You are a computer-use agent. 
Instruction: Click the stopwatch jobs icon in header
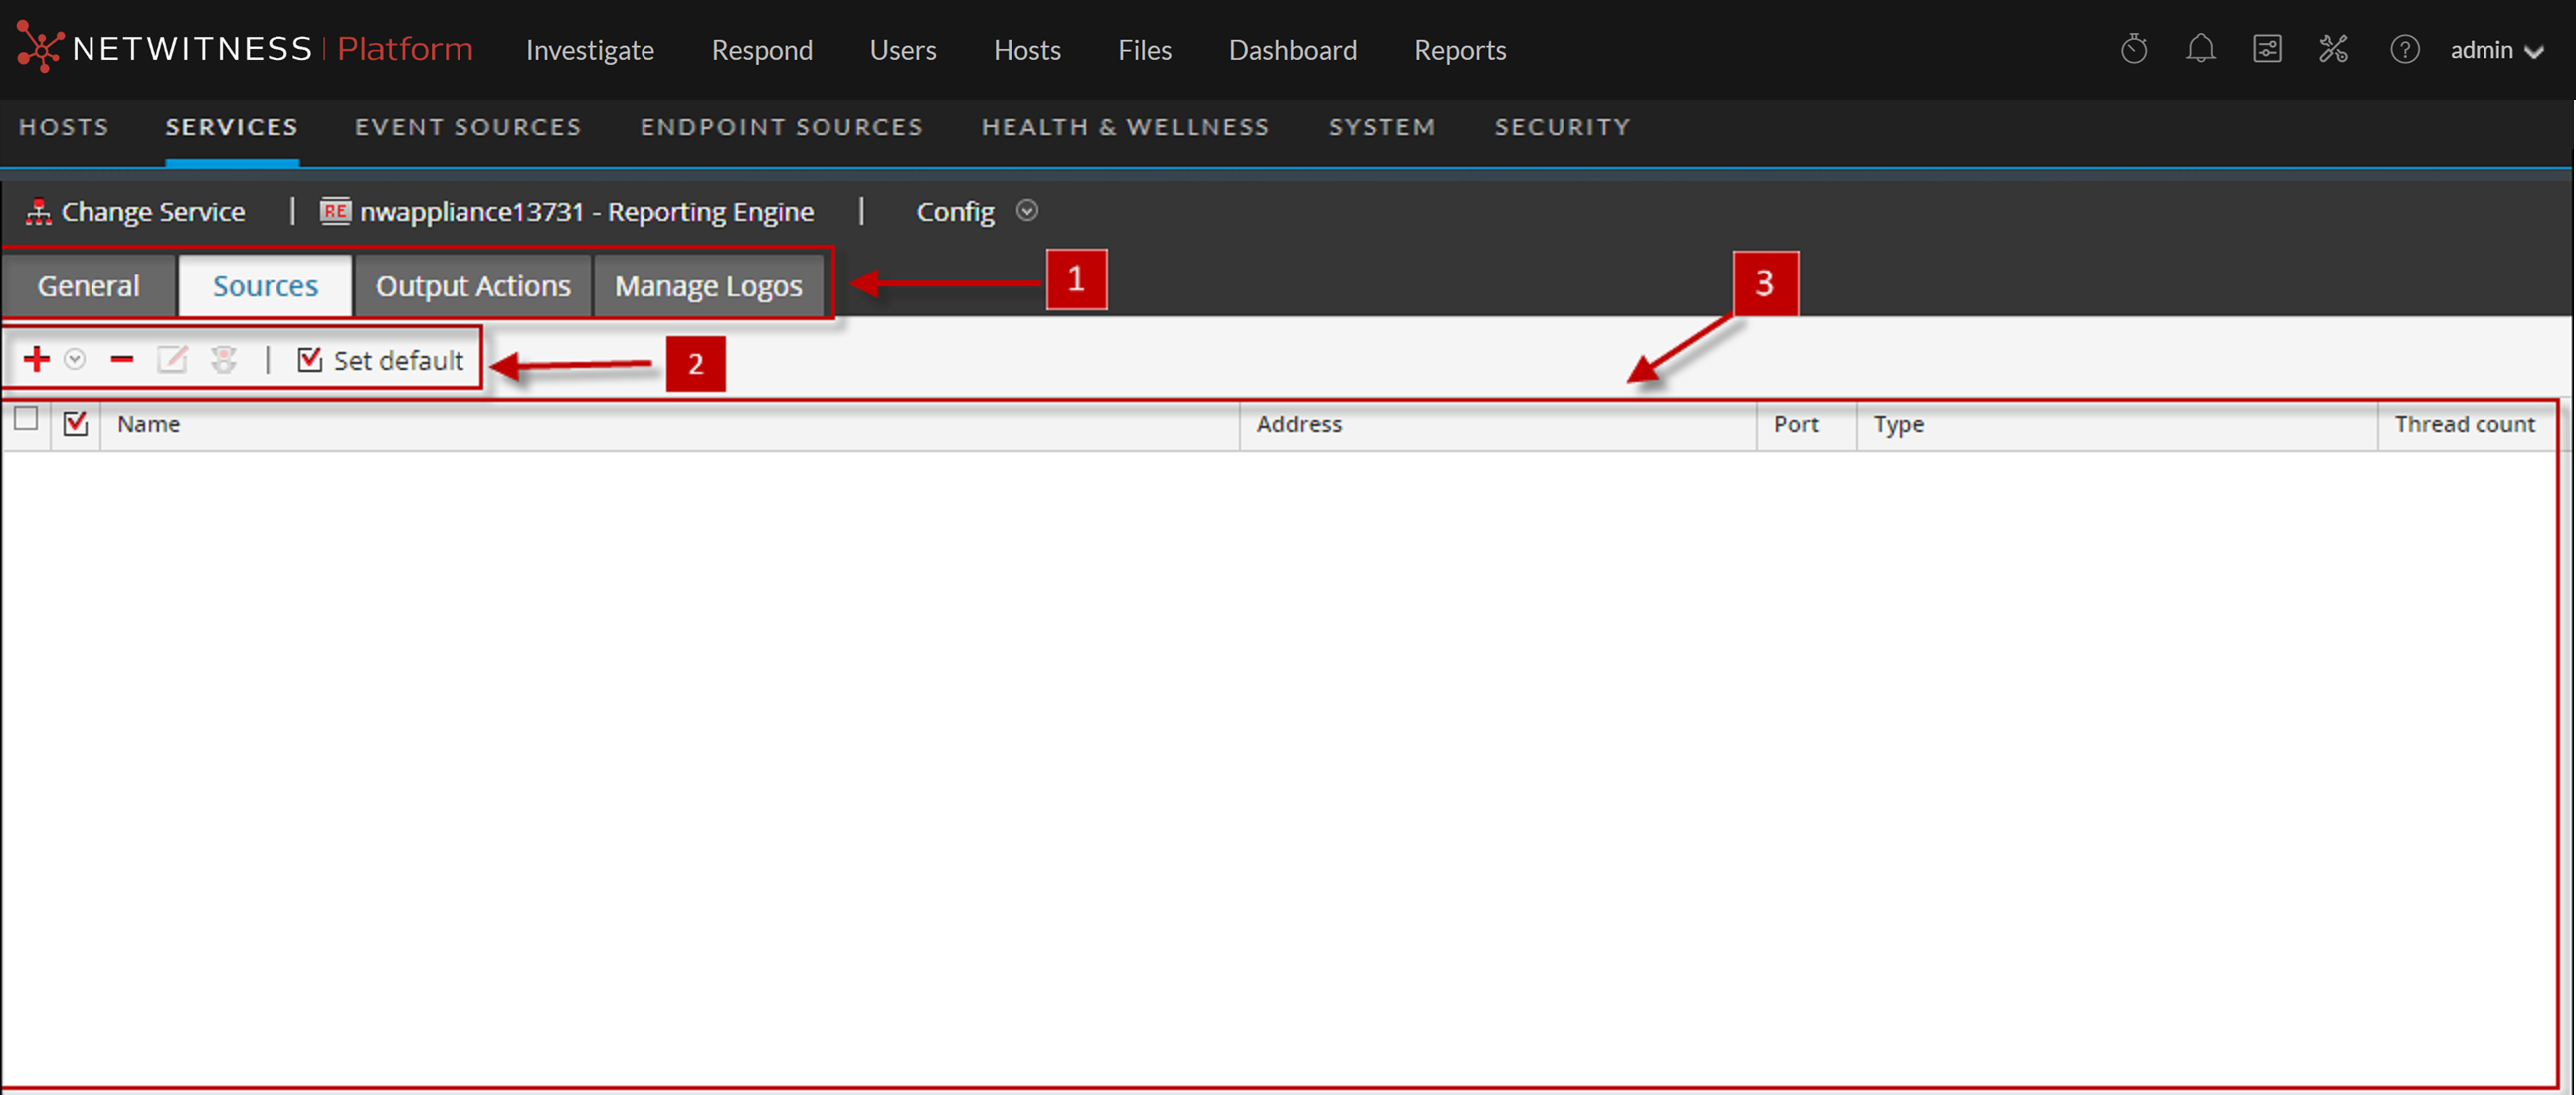[x=2134, y=49]
